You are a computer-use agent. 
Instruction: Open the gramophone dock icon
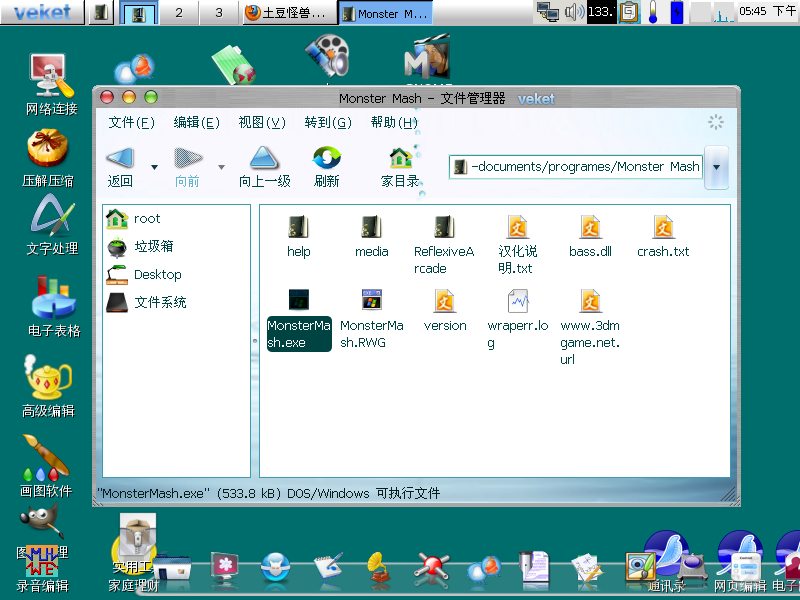point(379,568)
